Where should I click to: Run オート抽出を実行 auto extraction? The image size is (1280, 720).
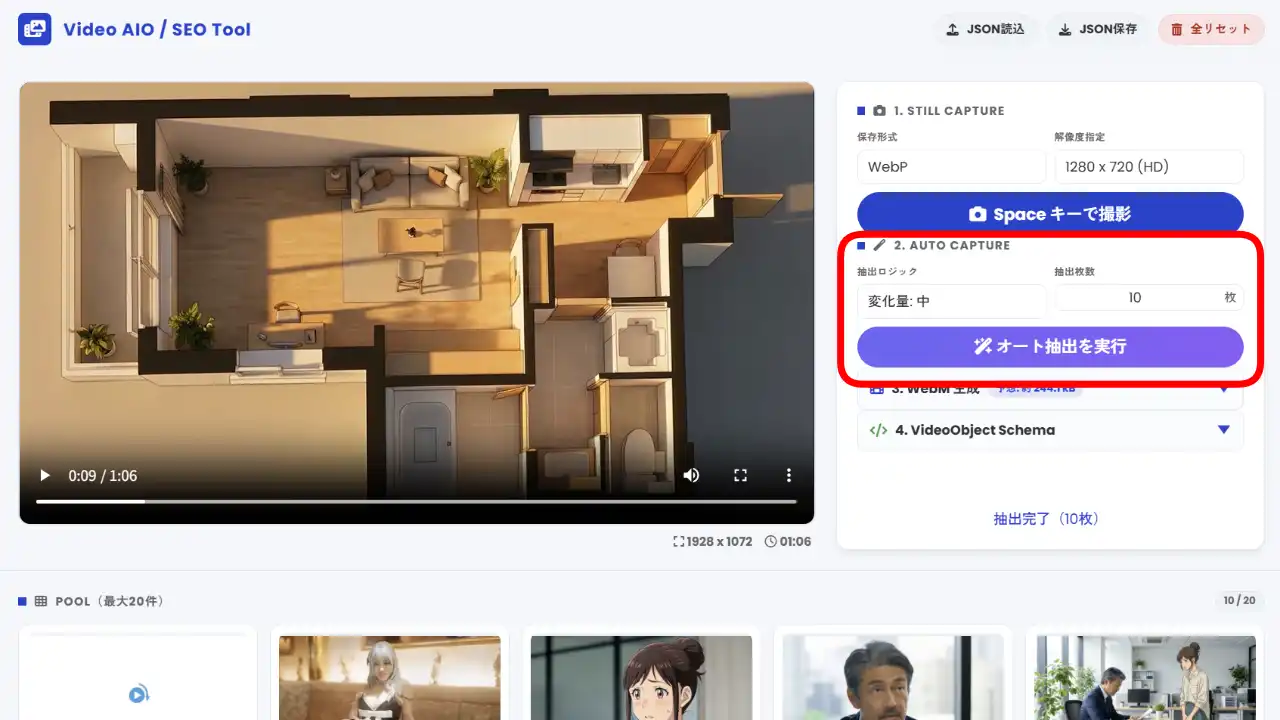coord(1049,347)
